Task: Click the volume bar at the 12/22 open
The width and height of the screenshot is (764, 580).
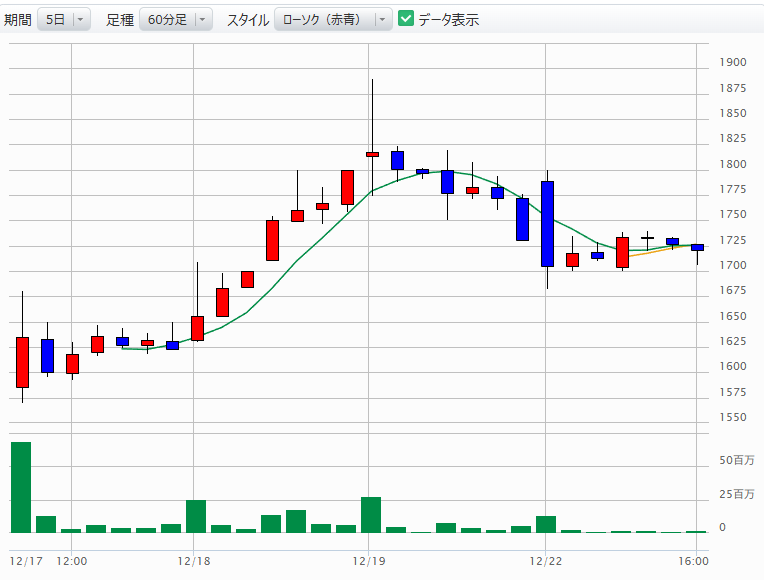Action: coord(546,524)
